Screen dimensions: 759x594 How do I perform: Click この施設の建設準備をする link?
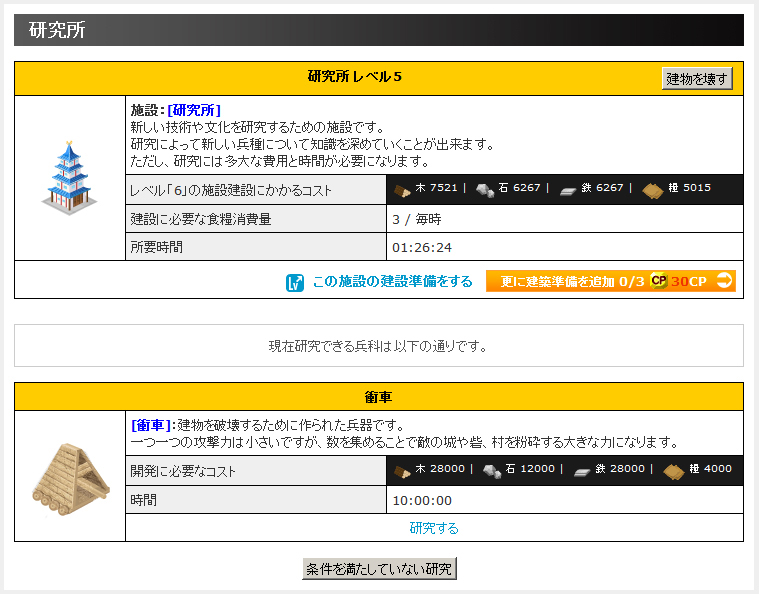pos(392,282)
